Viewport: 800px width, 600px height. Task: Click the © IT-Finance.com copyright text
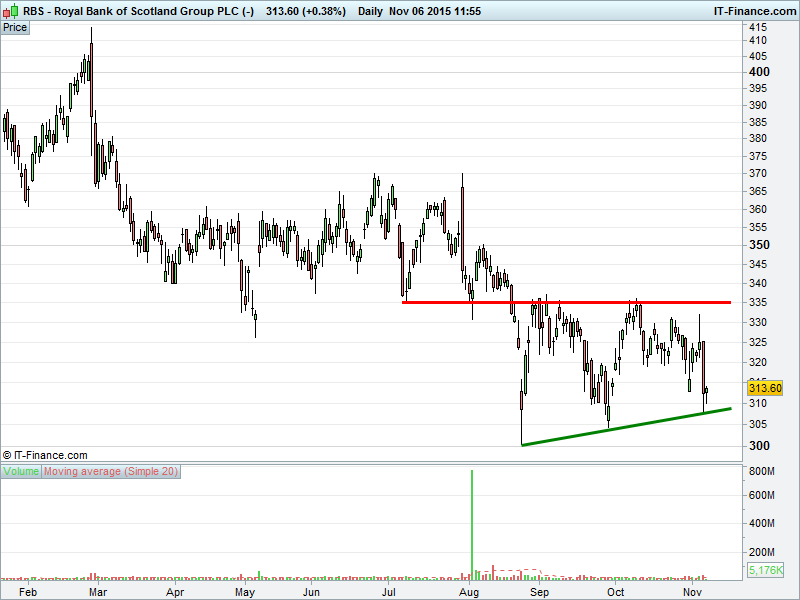point(45,455)
